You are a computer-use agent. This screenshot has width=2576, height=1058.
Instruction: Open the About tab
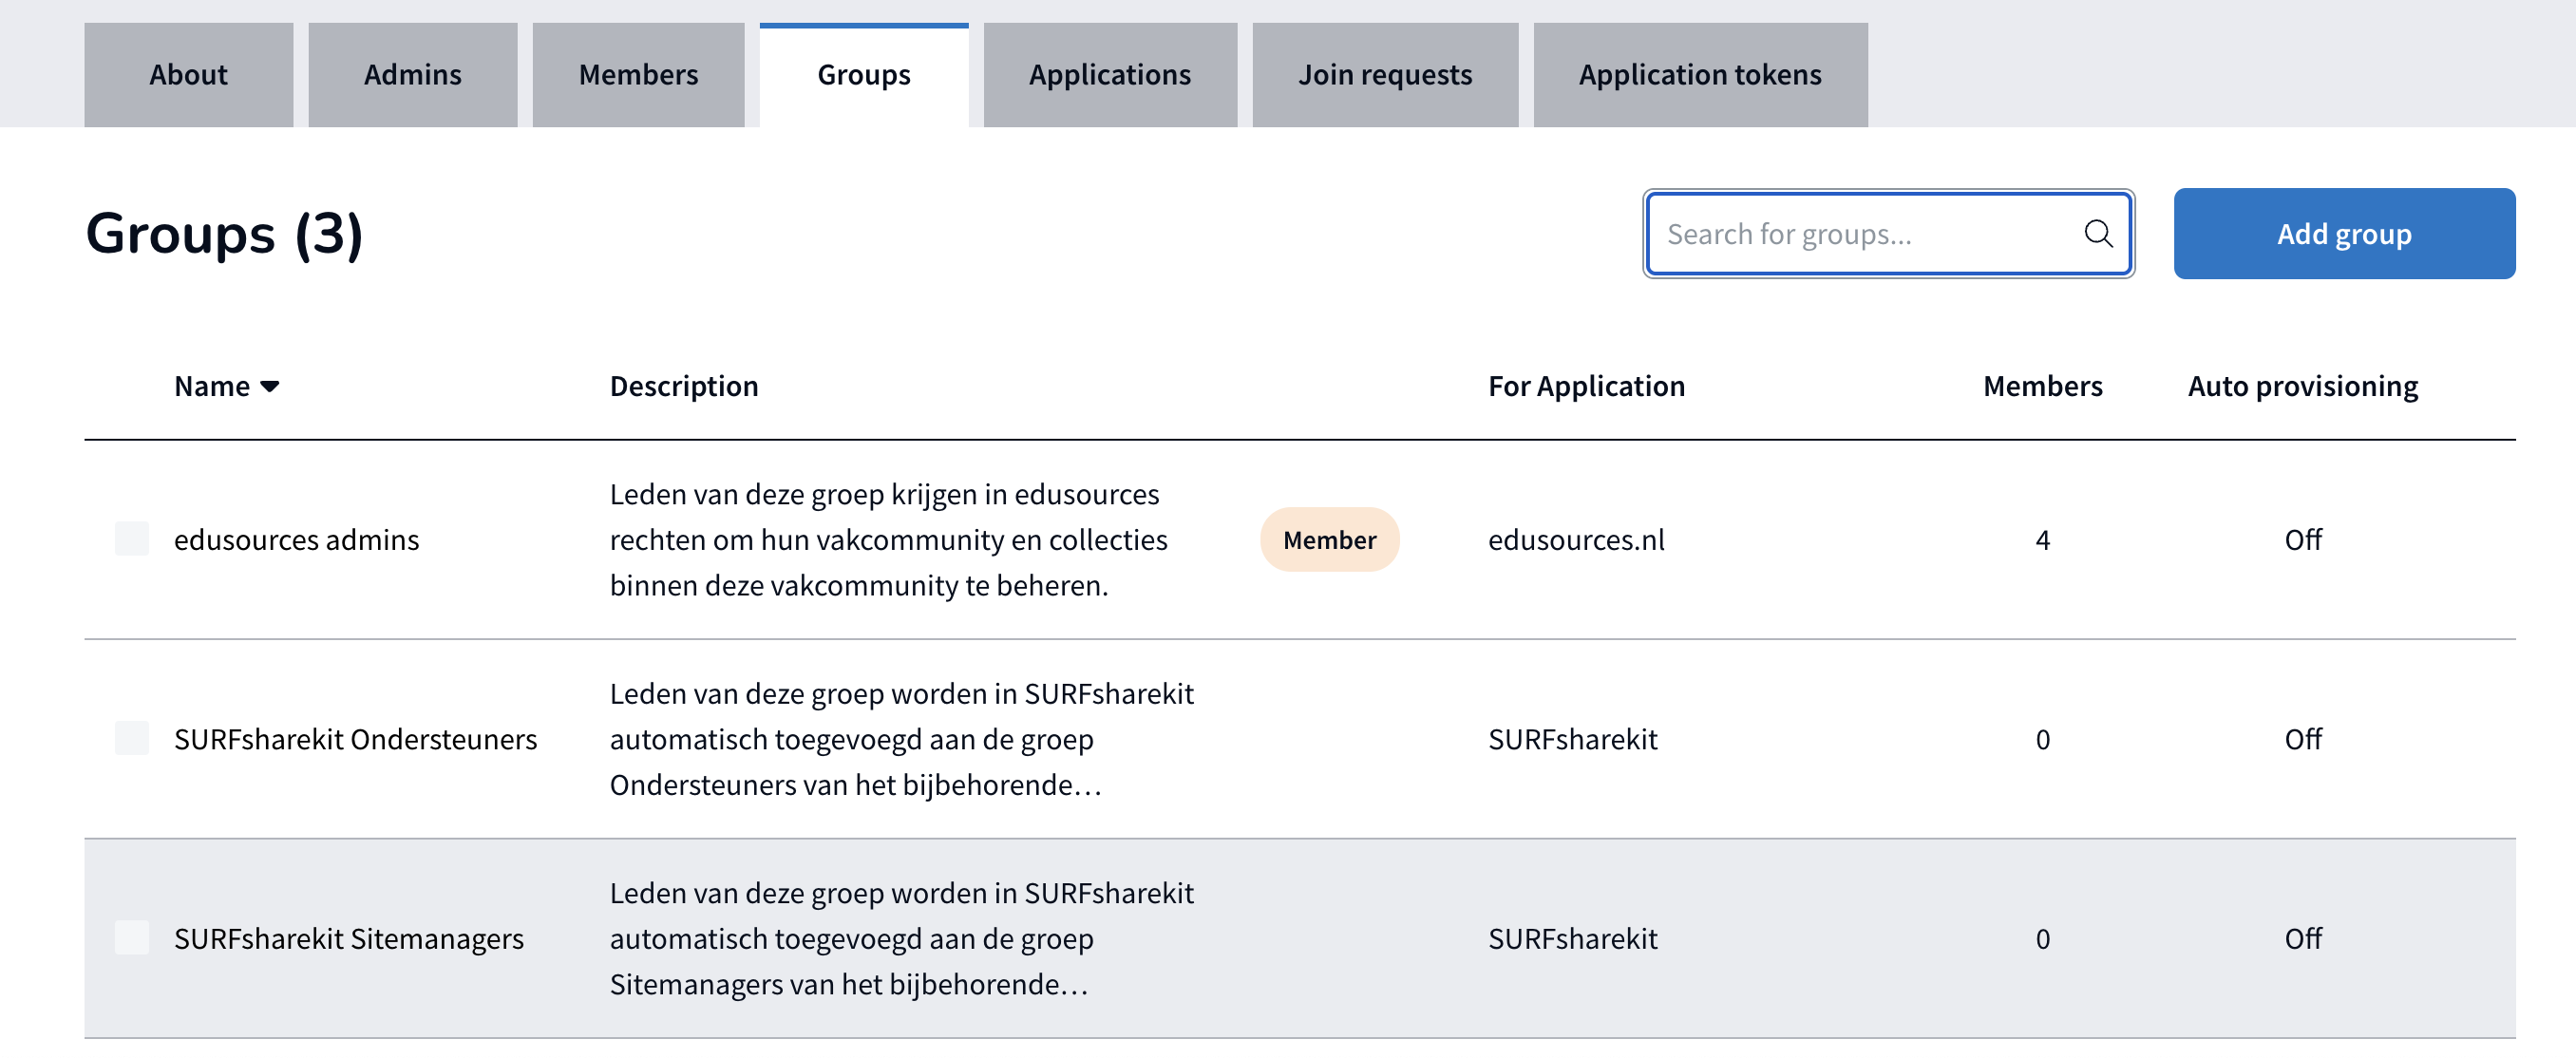click(189, 75)
